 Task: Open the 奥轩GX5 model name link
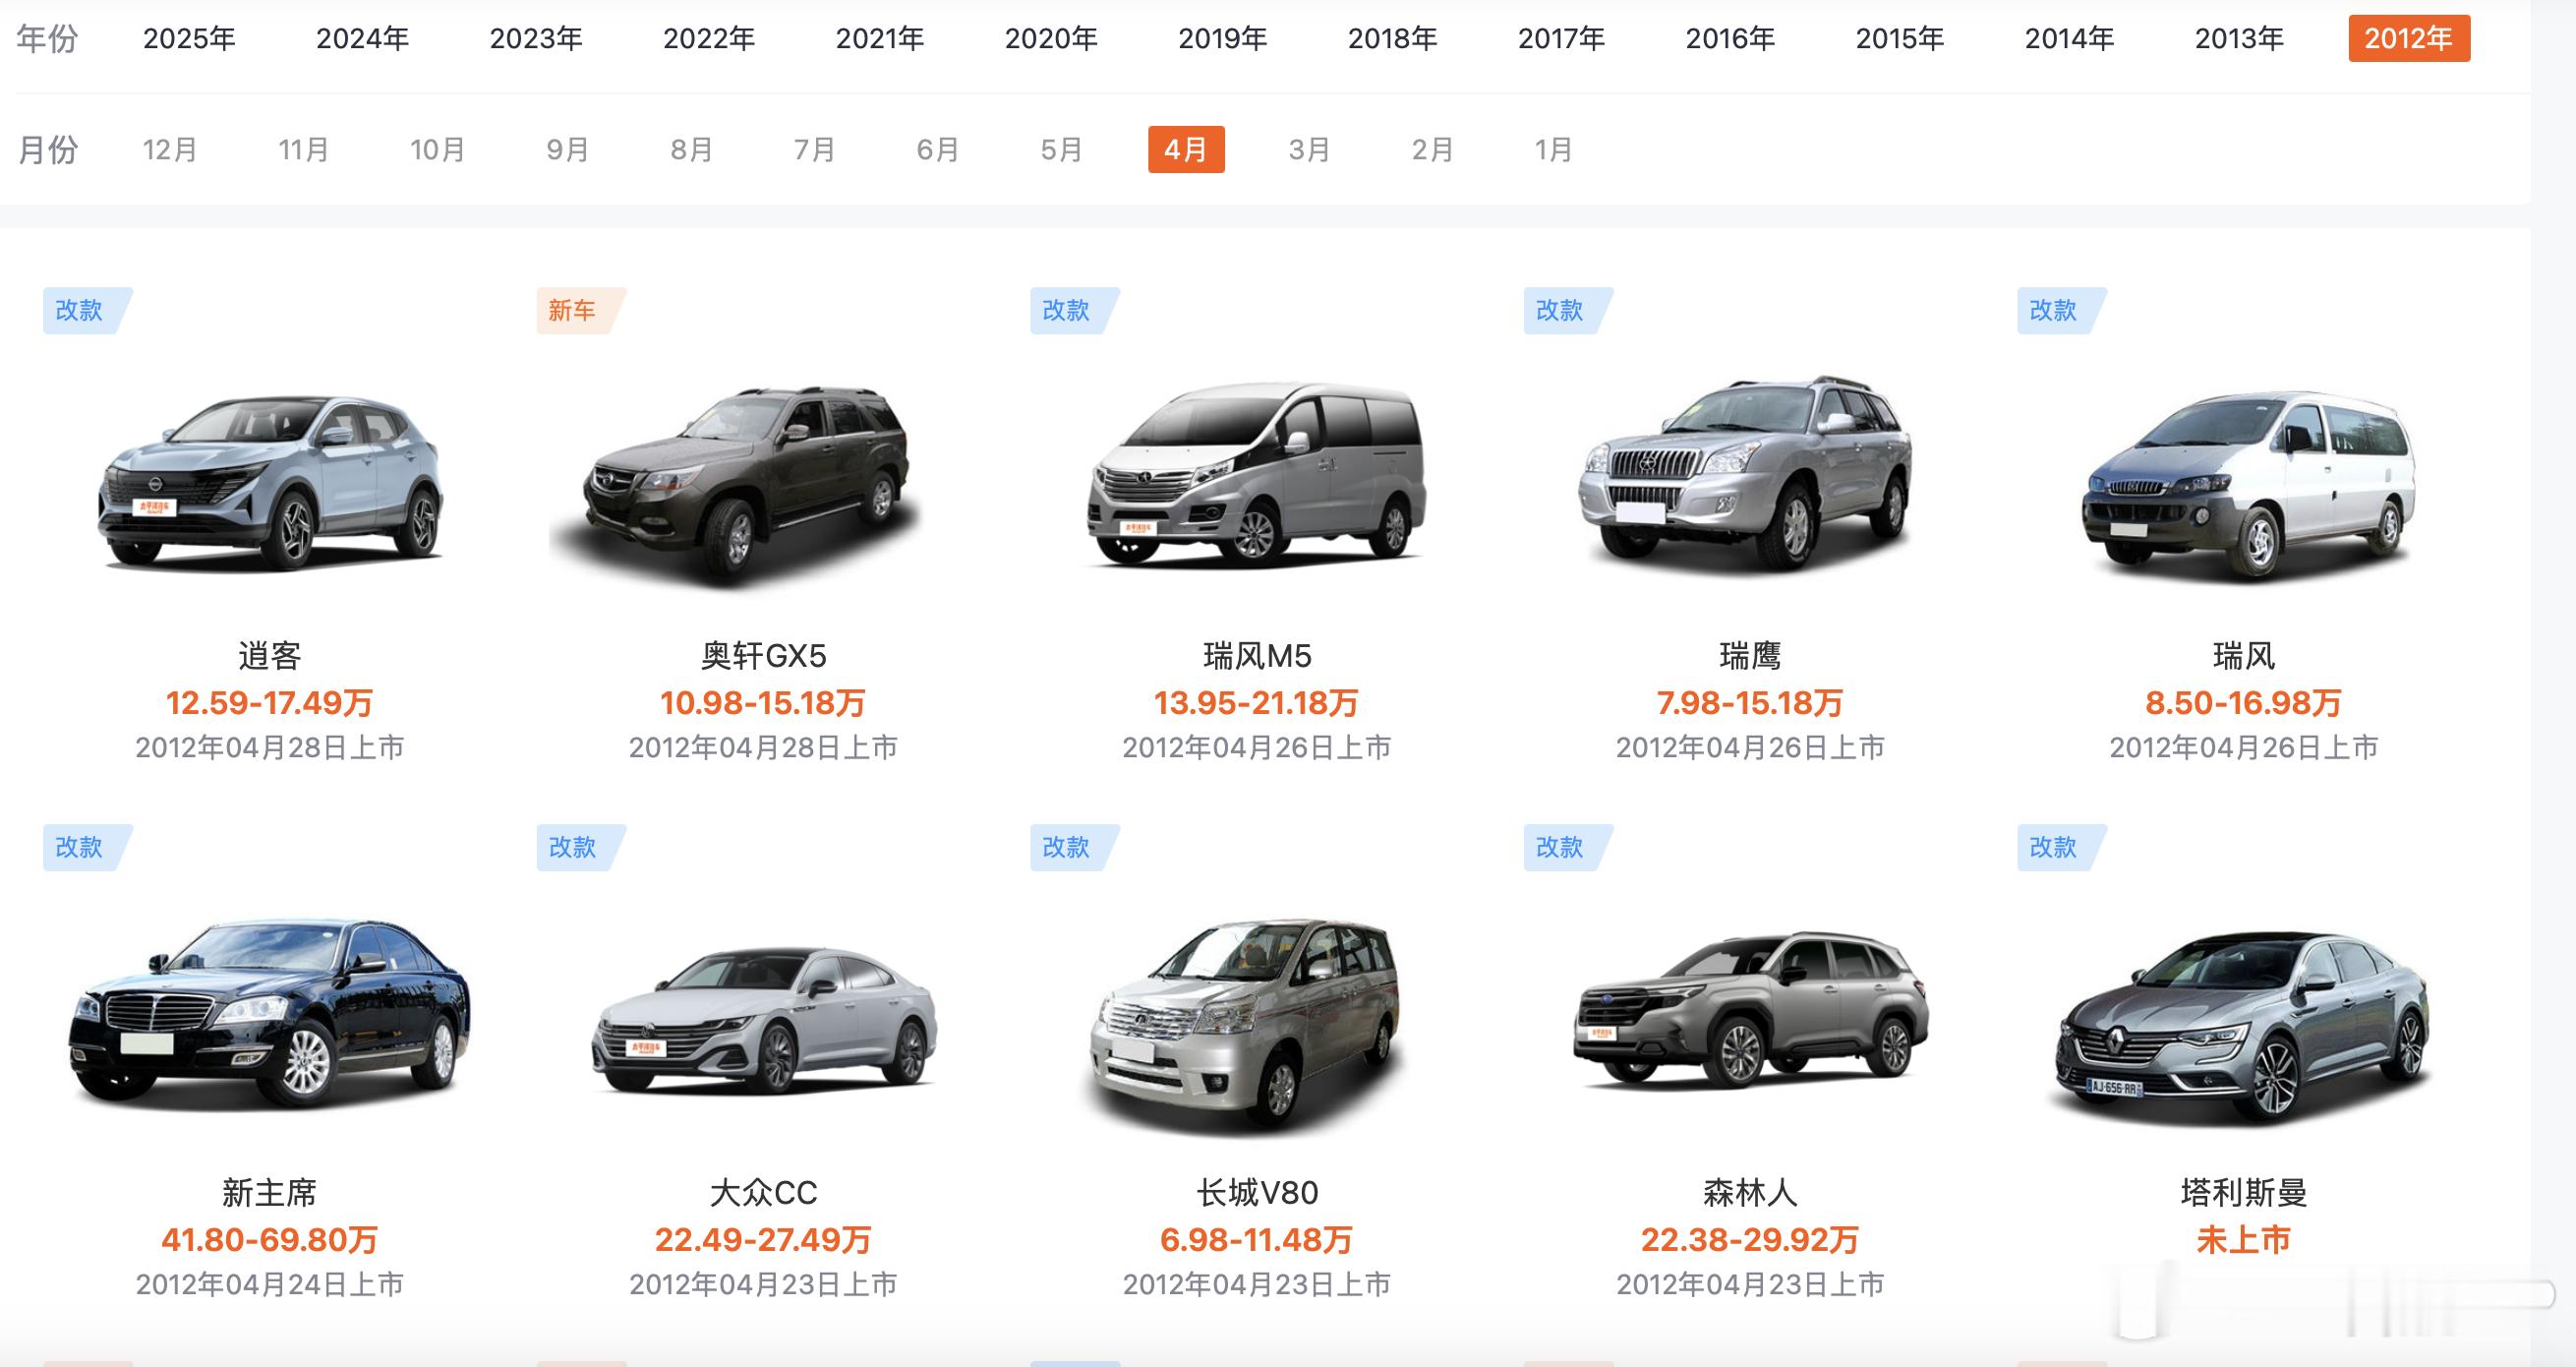pos(763,656)
